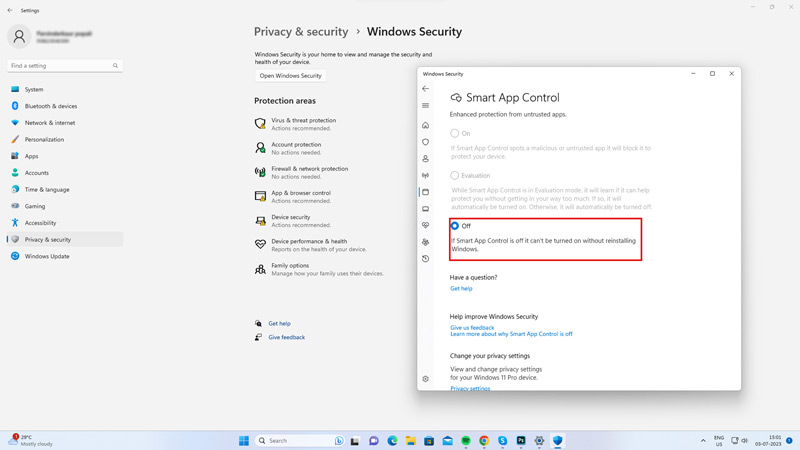
Task: Open Task View from the taskbar
Action: click(355, 440)
